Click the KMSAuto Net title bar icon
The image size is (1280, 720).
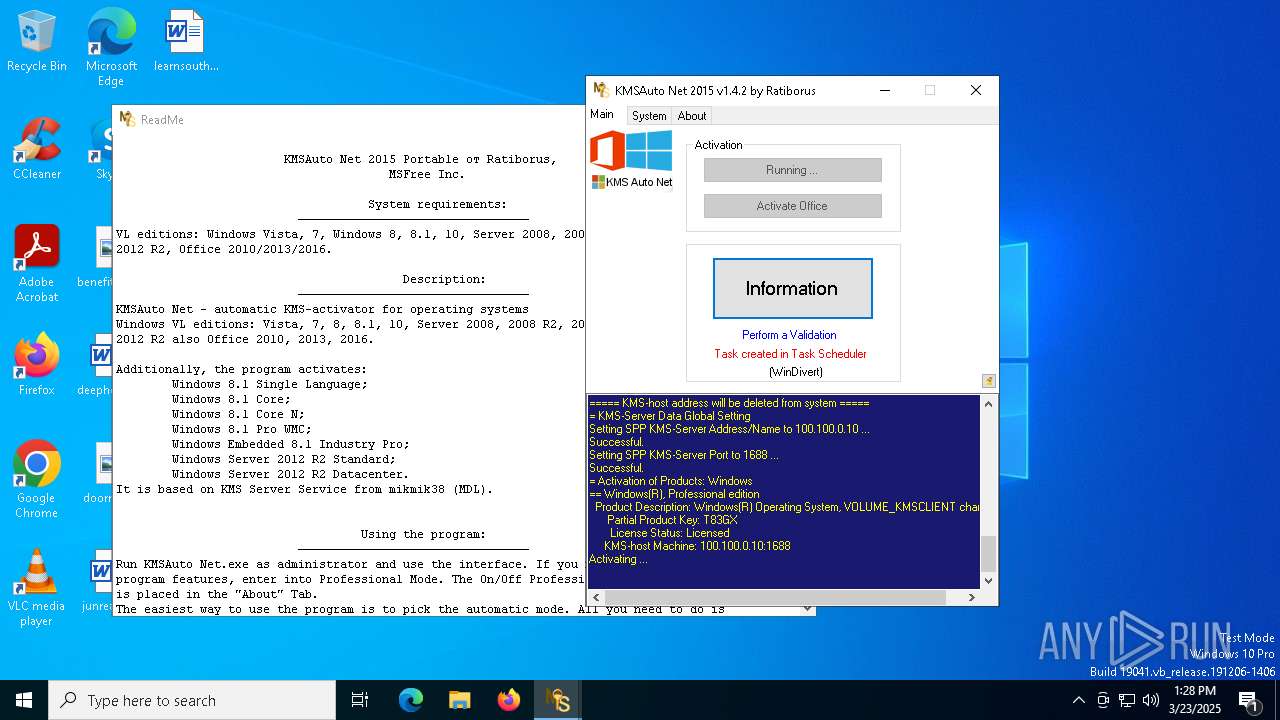click(601, 90)
